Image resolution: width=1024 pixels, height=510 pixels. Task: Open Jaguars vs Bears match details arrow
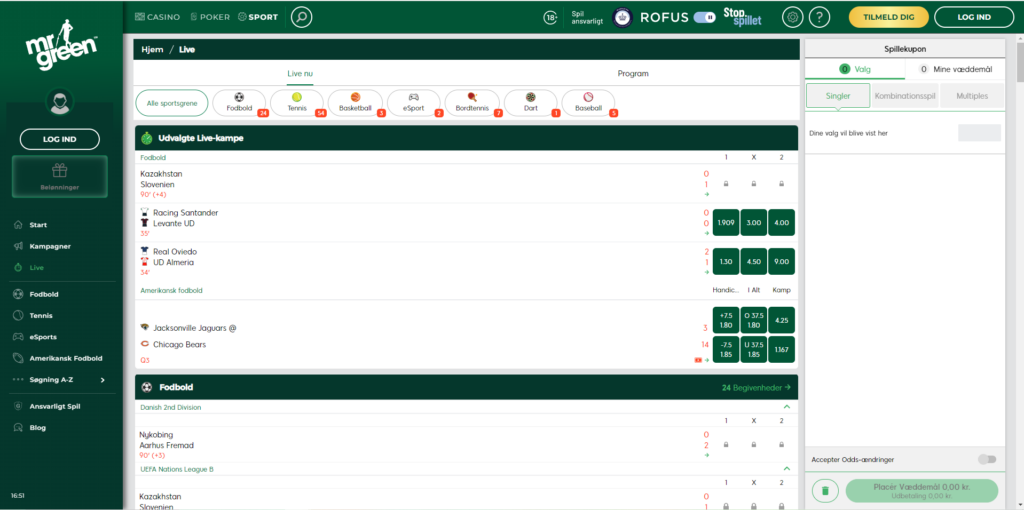[x=707, y=360]
